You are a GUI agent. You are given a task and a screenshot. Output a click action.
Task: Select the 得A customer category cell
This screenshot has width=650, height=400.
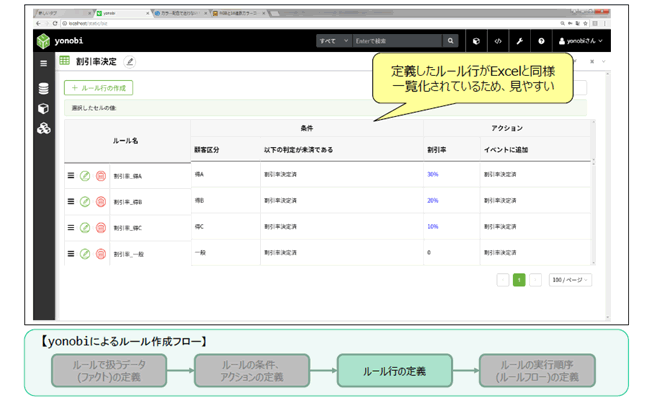[x=226, y=175]
